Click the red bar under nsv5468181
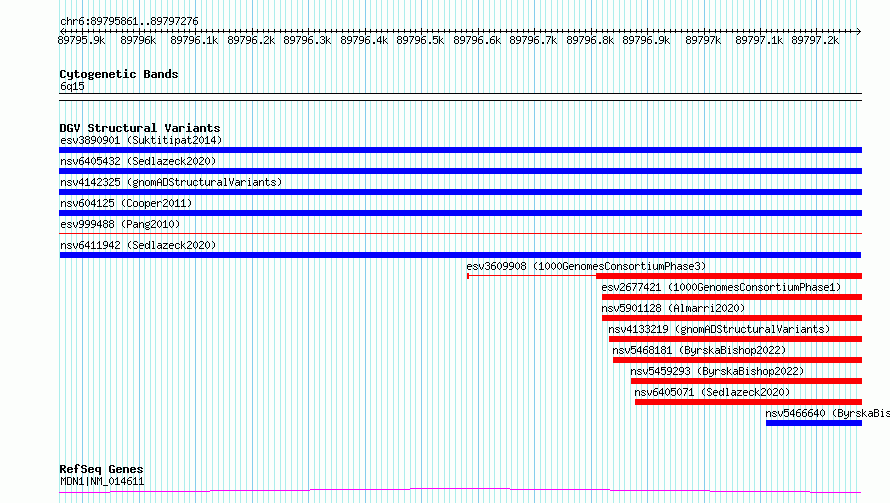Viewport: 890px width, 503px height. 737,360
